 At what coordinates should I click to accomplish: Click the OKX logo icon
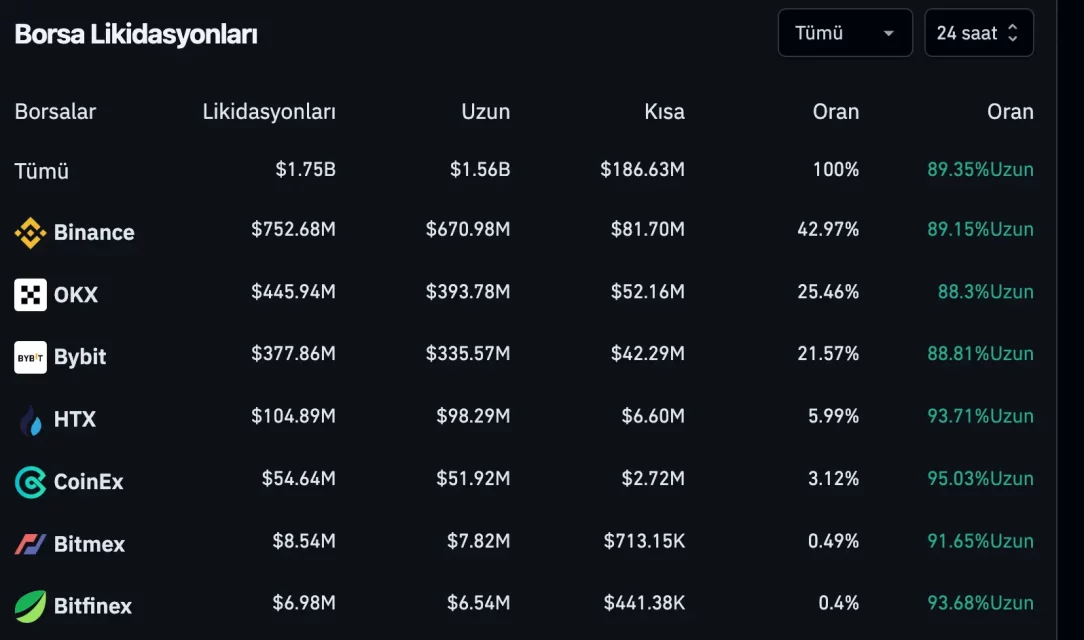(x=30, y=295)
